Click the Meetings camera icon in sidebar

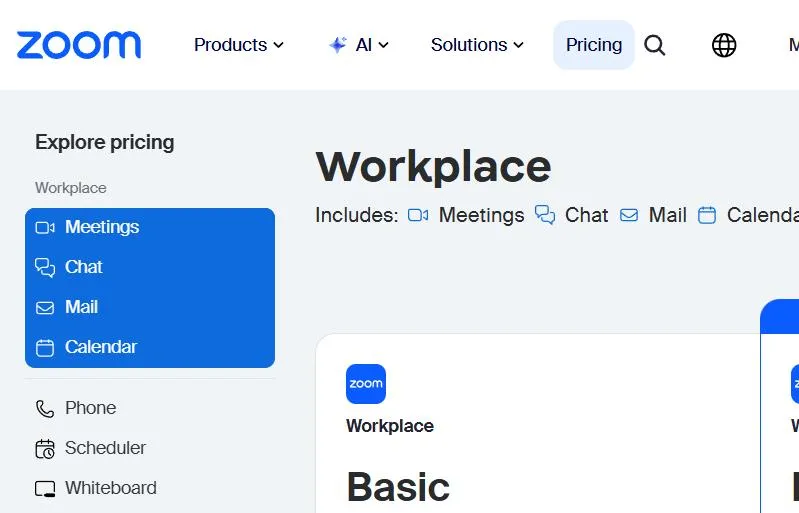[45, 227]
